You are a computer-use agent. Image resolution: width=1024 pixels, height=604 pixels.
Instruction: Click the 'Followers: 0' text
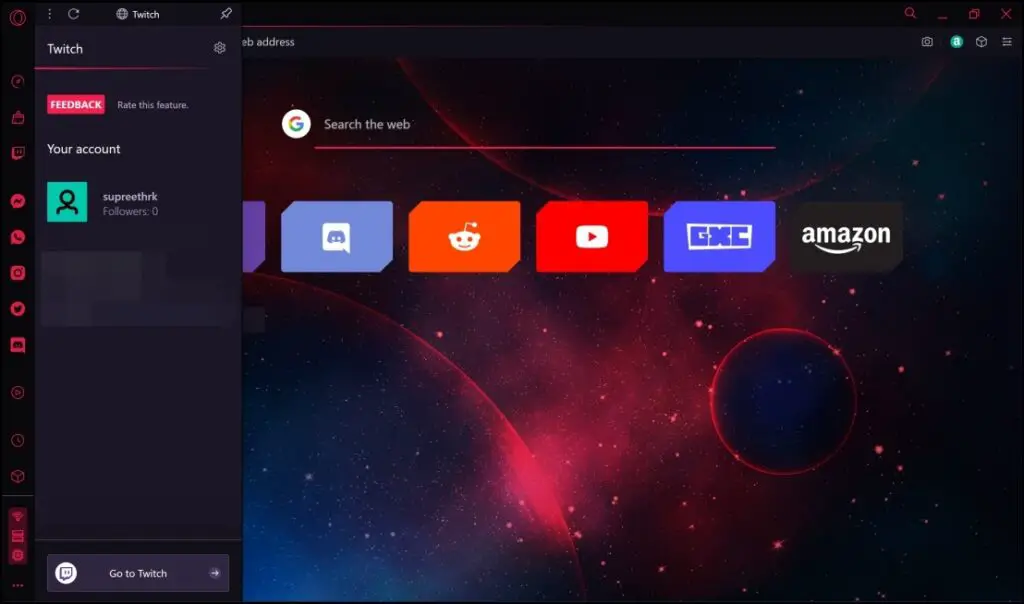pyautogui.click(x=130, y=212)
